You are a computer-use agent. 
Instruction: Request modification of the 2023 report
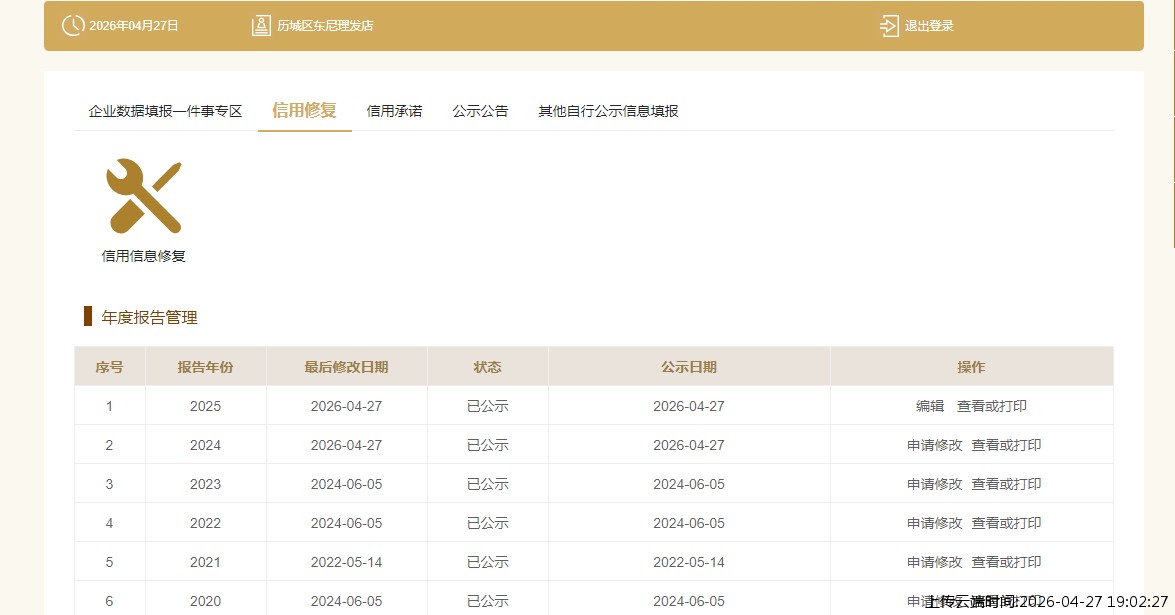click(x=935, y=485)
